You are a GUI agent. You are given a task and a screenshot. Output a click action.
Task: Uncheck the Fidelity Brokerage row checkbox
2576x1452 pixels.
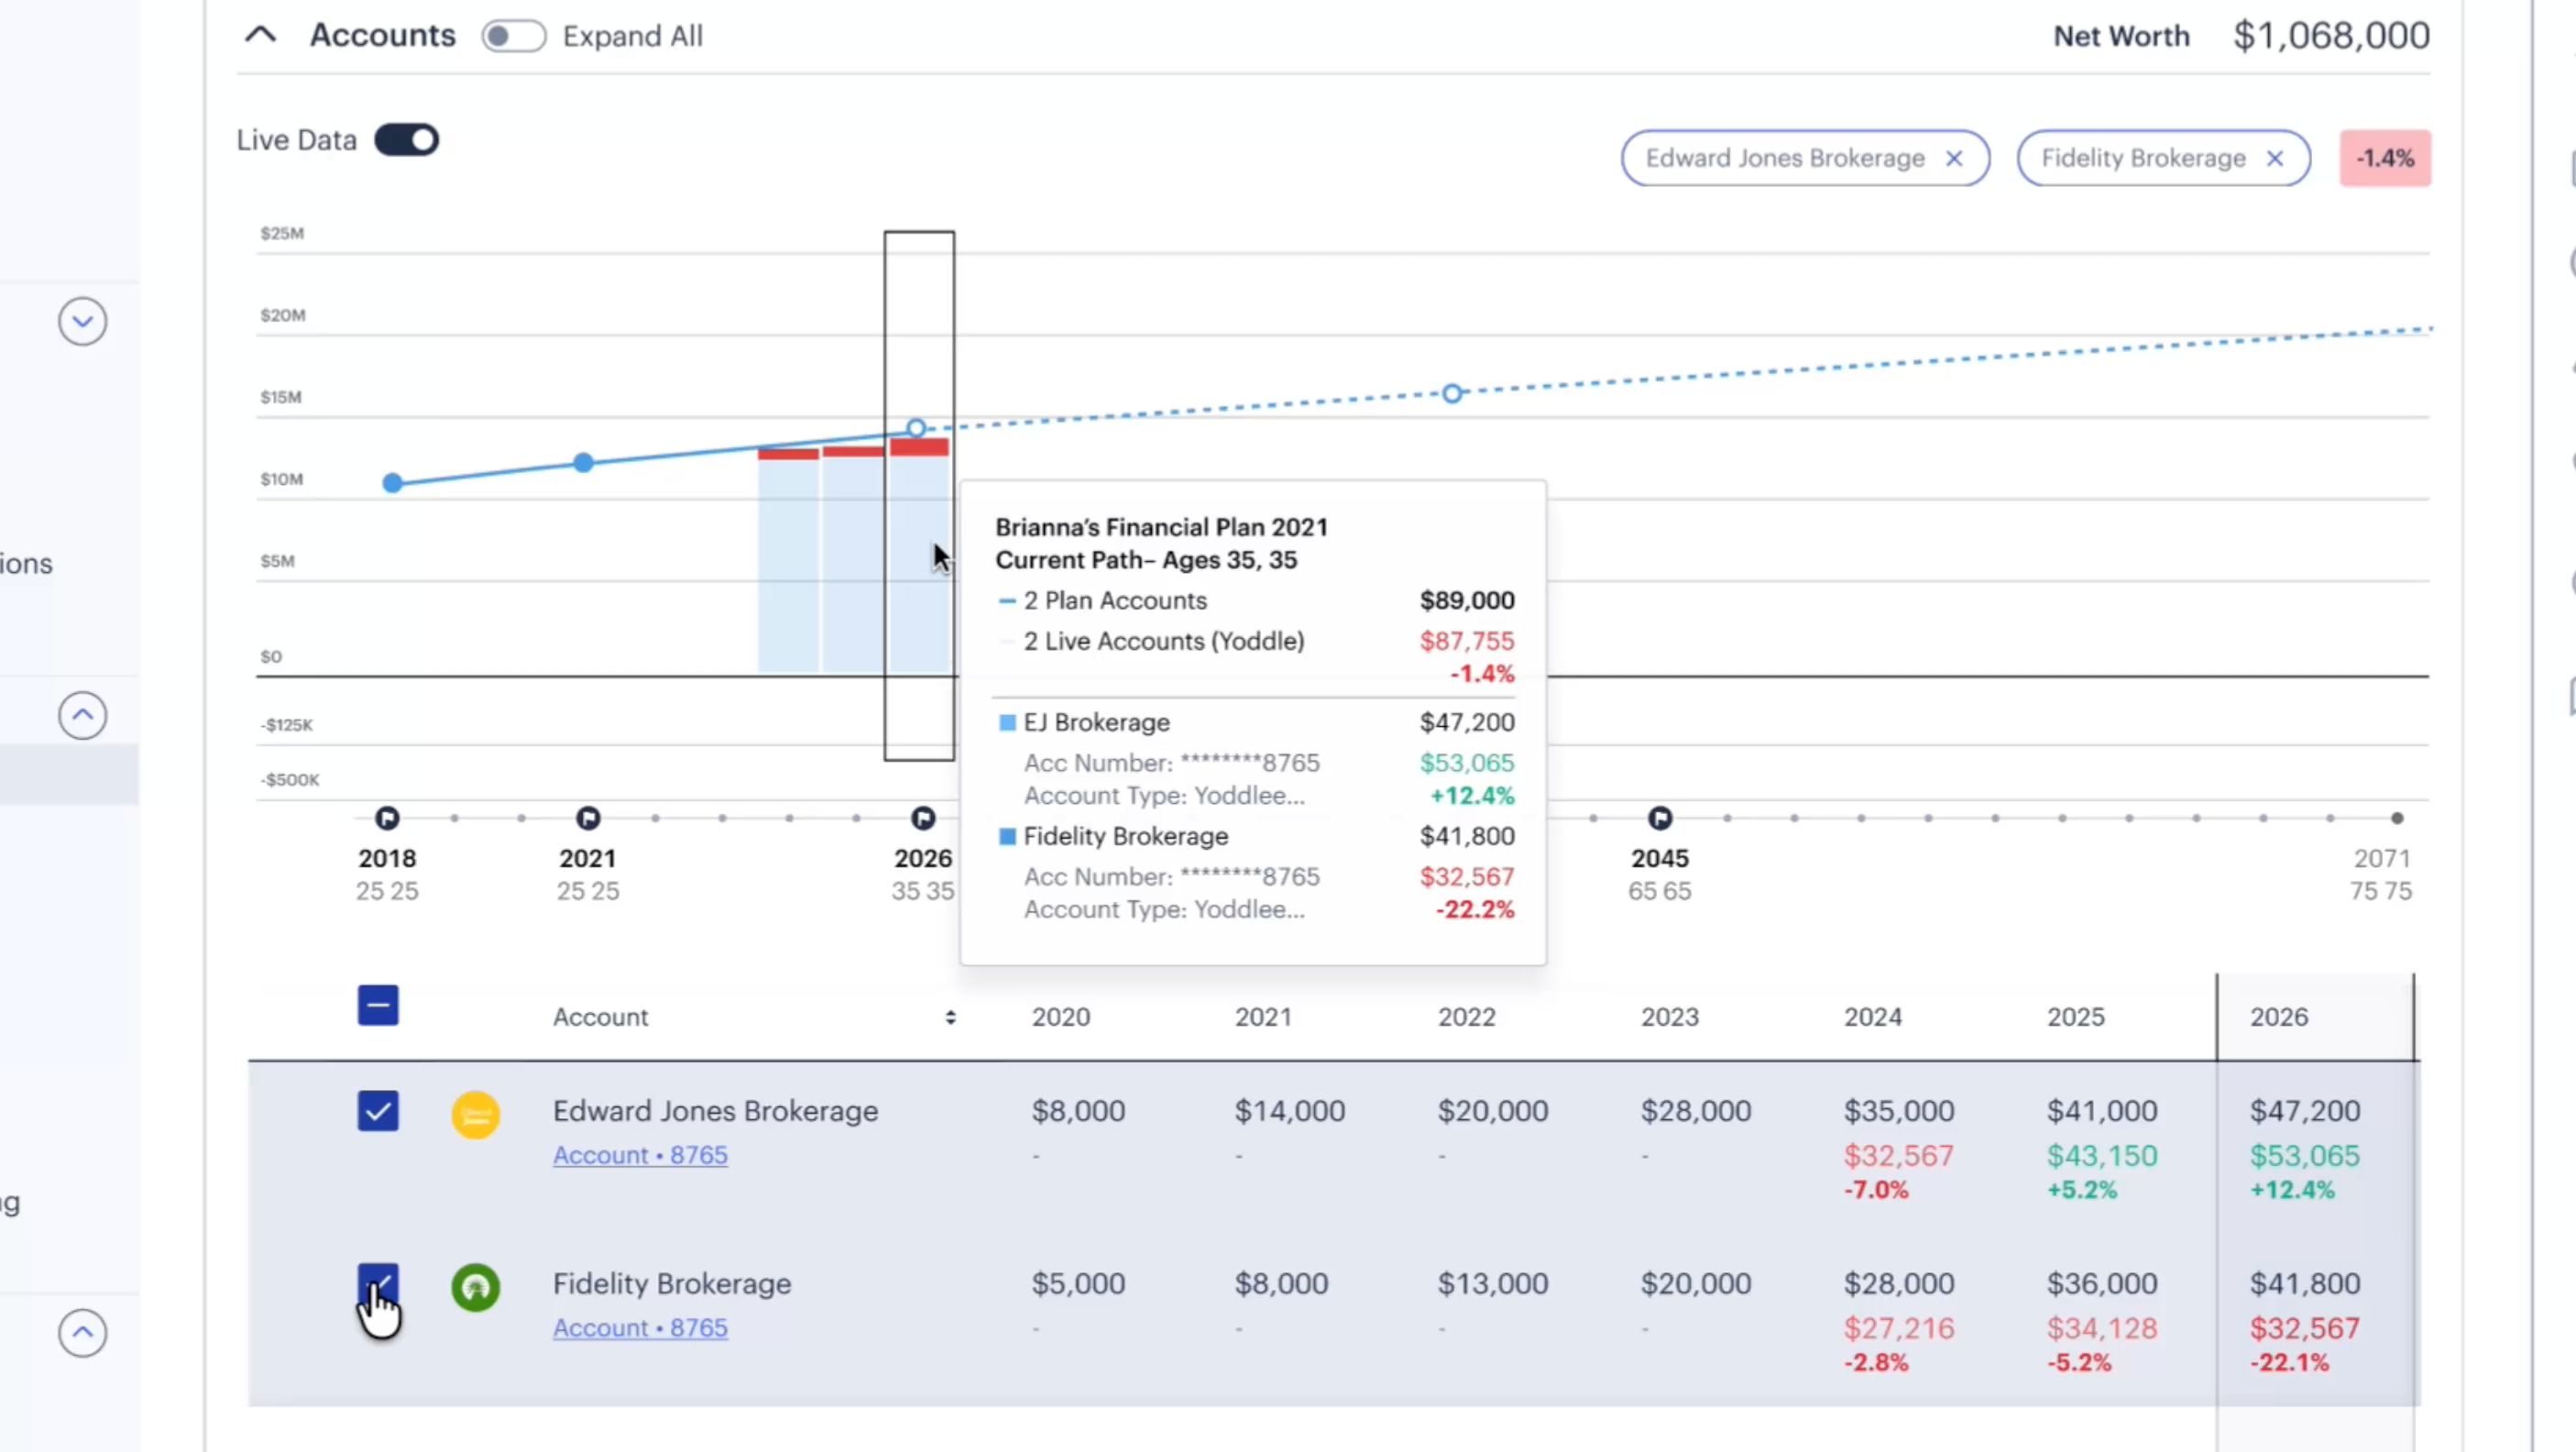click(378, 1284)
